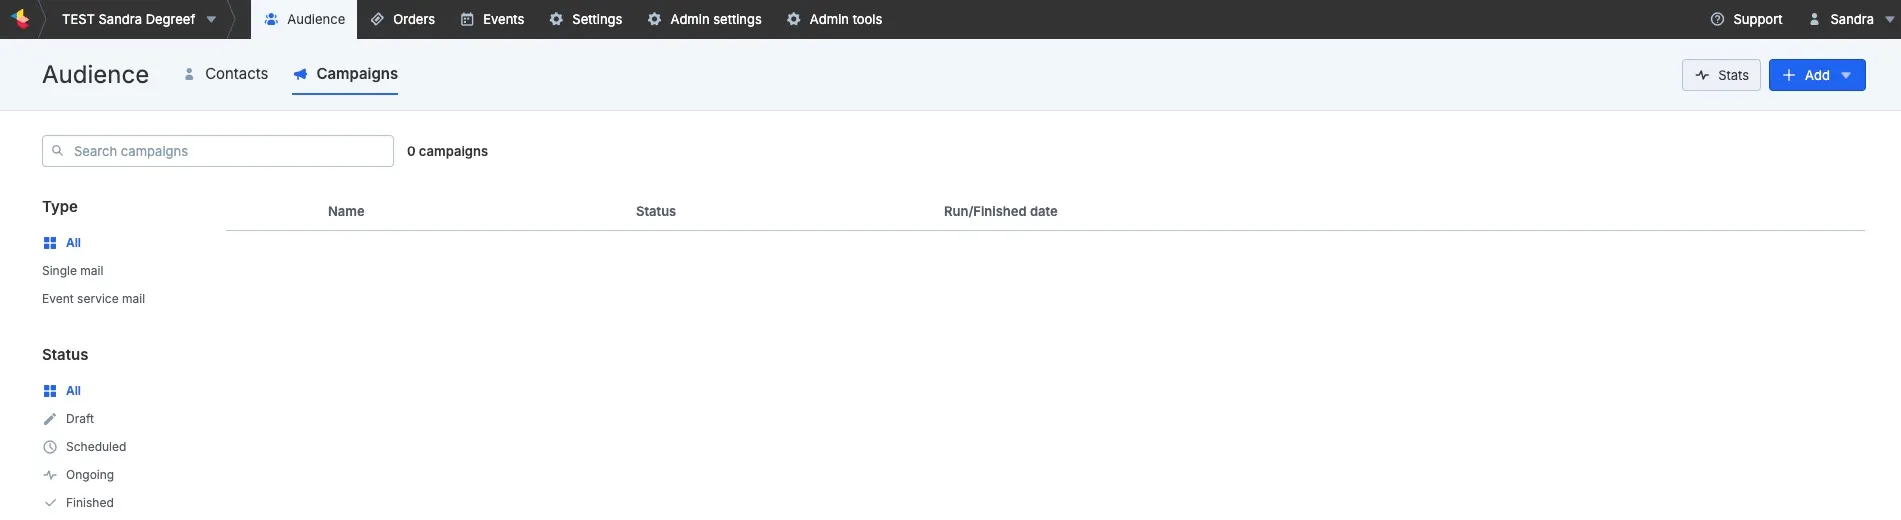Click the '0 campaigns' count text
The width and height of the screenshot is (1901, 520).
[x=447, y=151]
